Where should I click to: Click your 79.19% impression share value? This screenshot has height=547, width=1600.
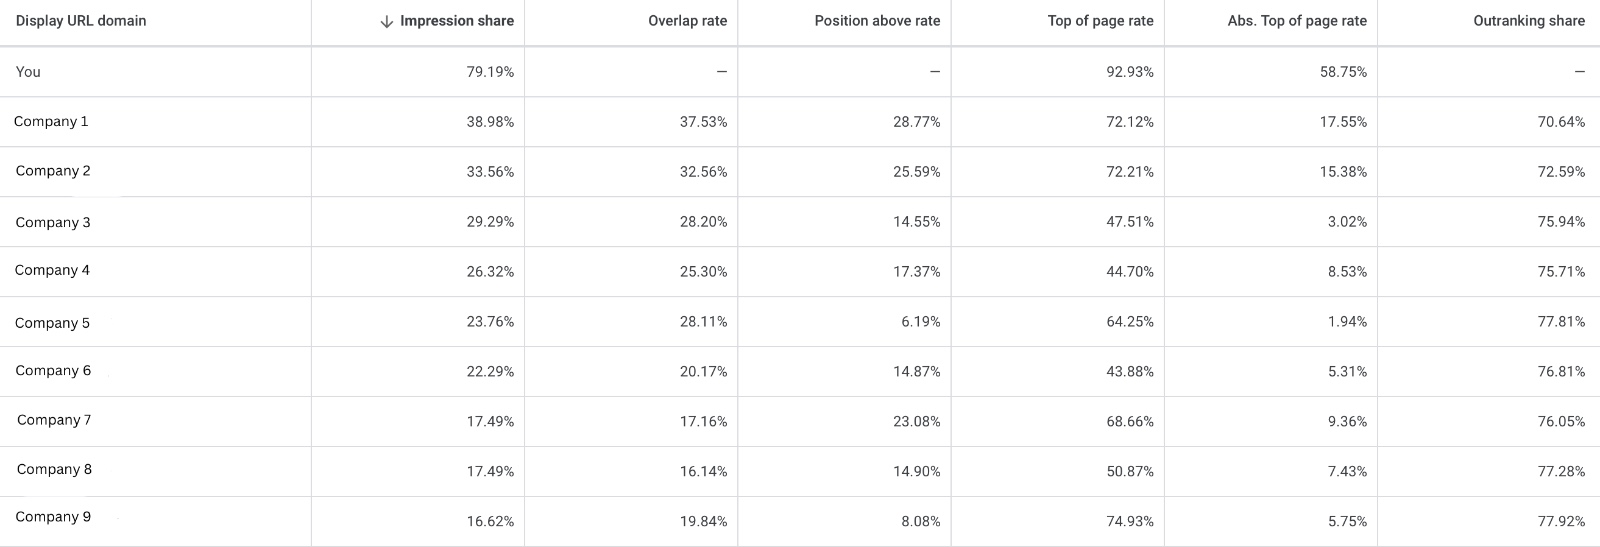click(x=490, y=72)
